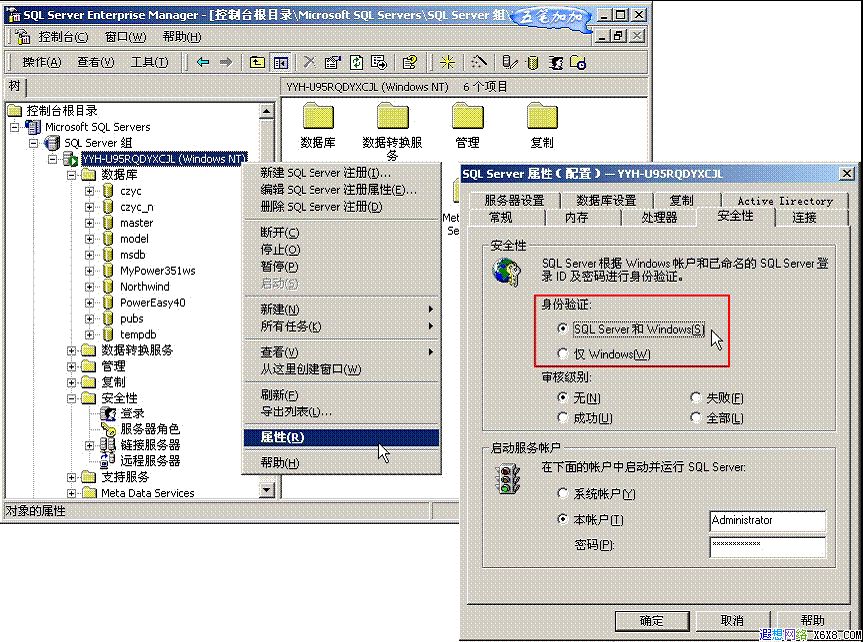Screen dimensions: 863x642
Task: Choose 导出列表(L)... in the context menu
Action: click(341, 411)
